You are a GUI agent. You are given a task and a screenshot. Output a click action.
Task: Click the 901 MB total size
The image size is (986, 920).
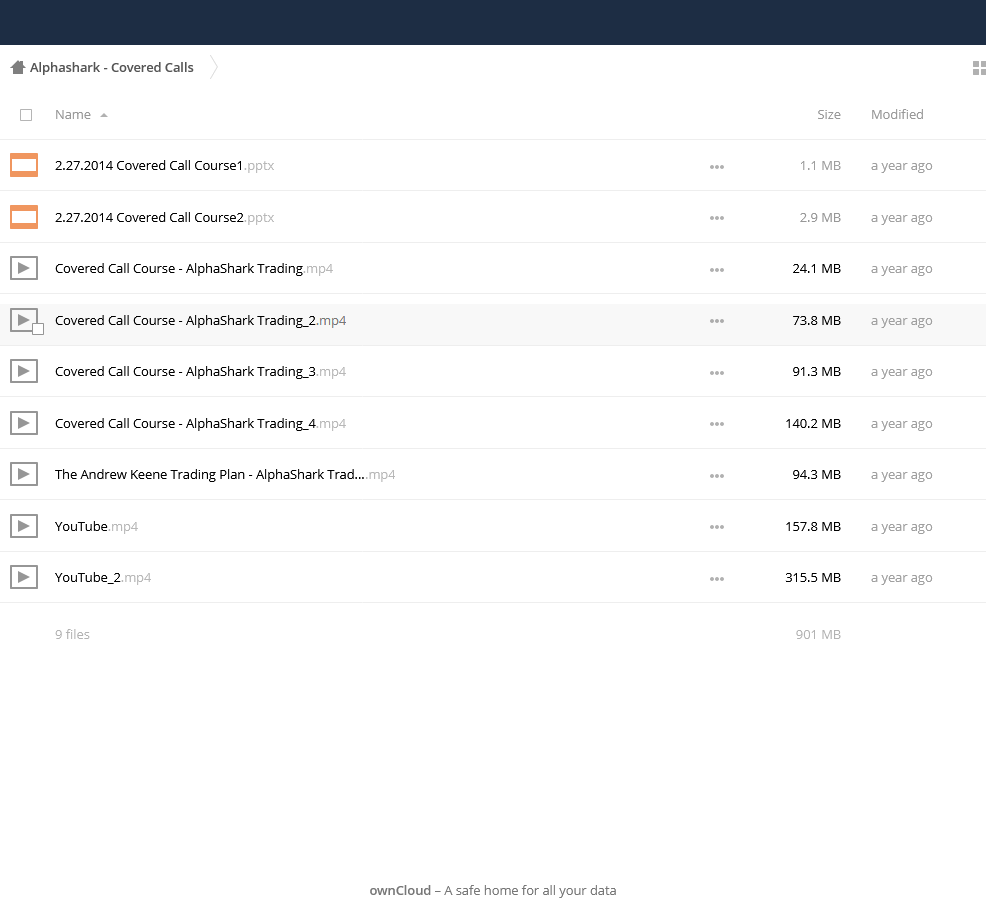(818, 635)
